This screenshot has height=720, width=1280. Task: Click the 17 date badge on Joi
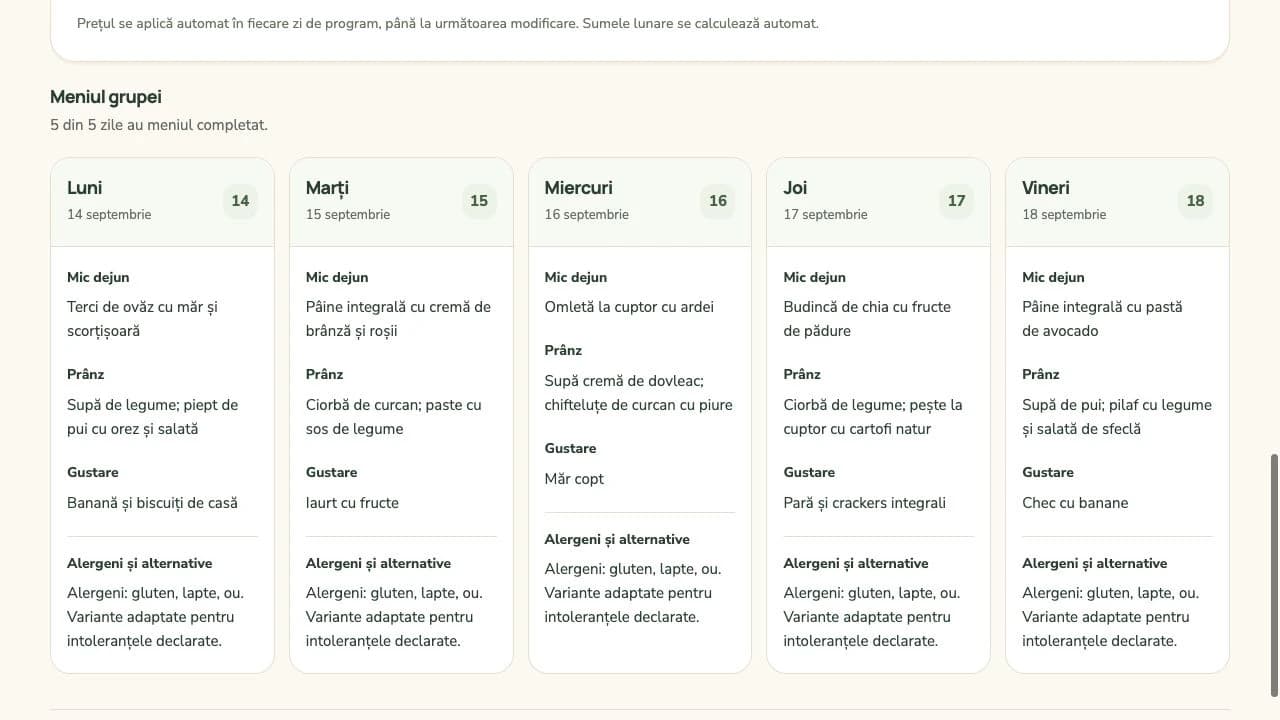(x=957, y=201)
